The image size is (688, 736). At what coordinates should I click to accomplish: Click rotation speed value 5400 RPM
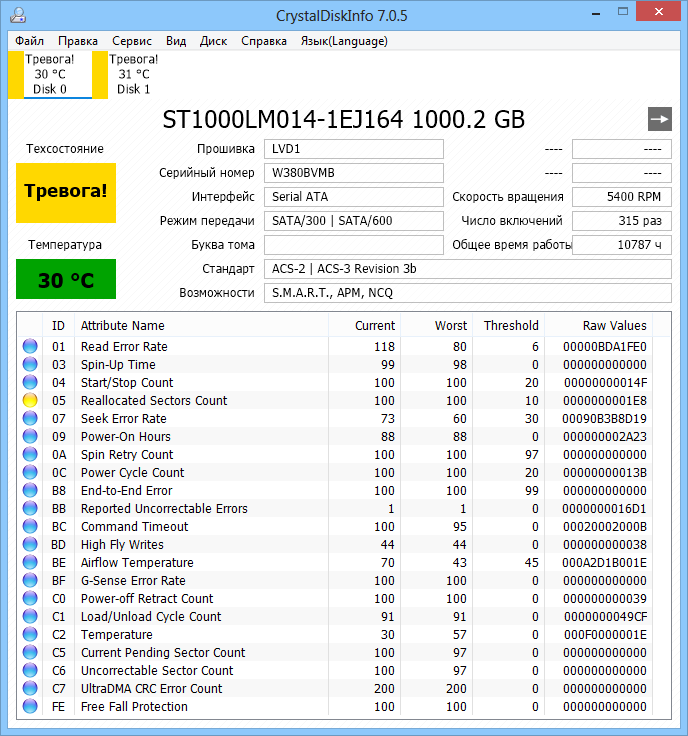click(621, 197)
